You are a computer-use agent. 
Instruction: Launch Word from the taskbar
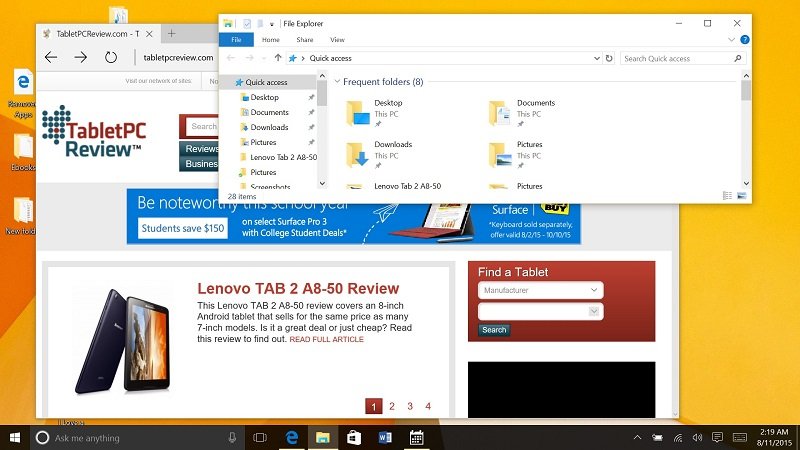(385, 438)
